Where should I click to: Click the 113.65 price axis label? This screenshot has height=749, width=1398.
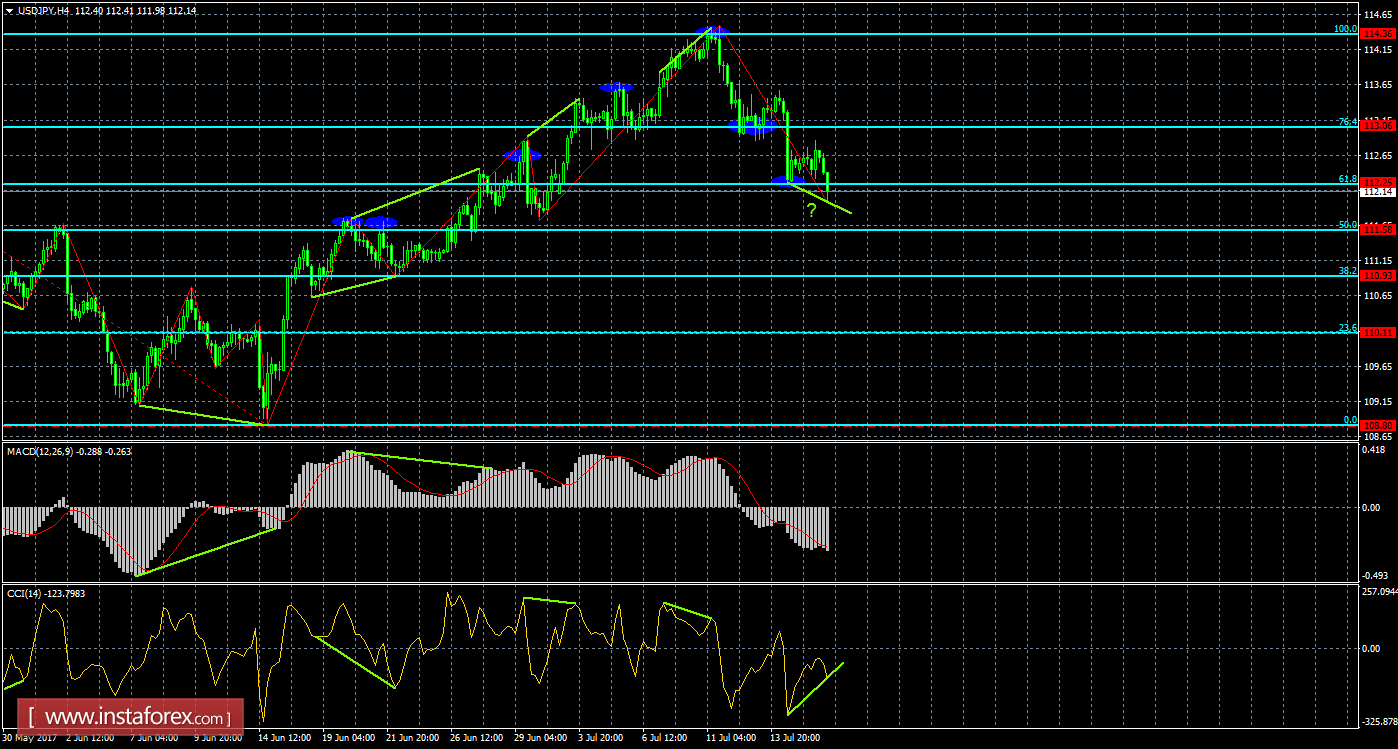click(x=1378, y=85)
